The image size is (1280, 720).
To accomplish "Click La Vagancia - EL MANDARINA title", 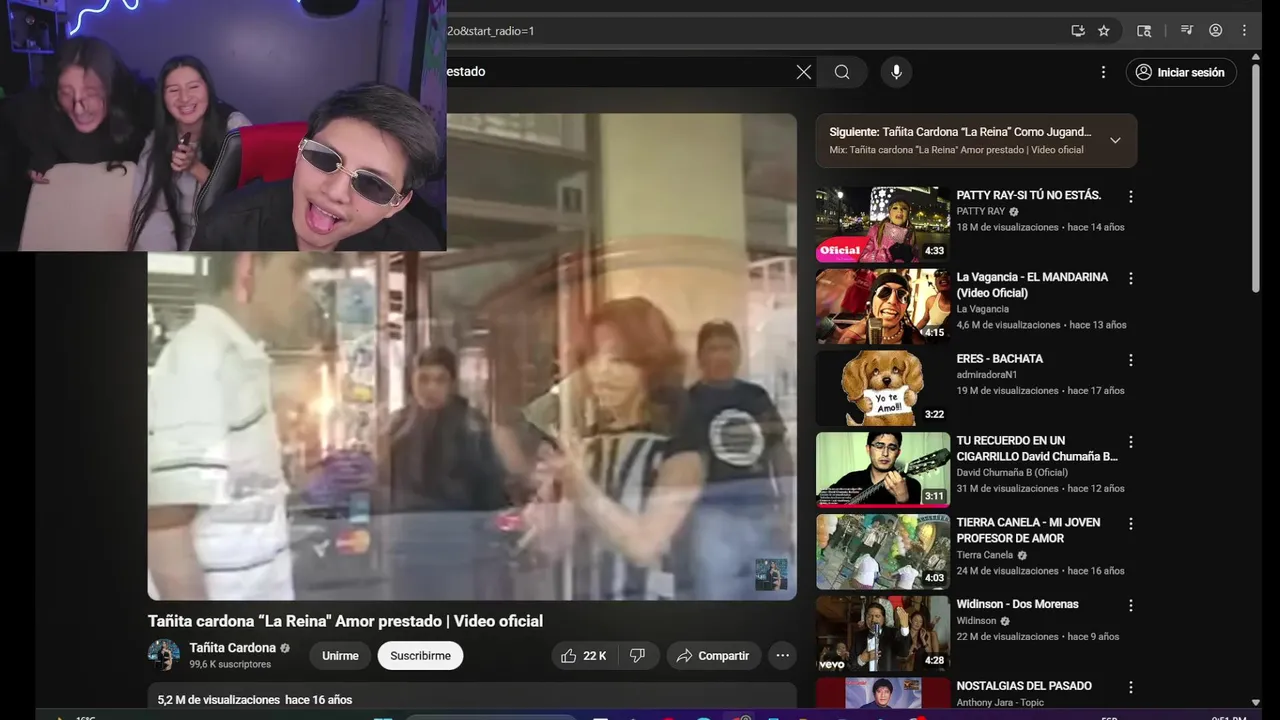I will [1032, 285].
